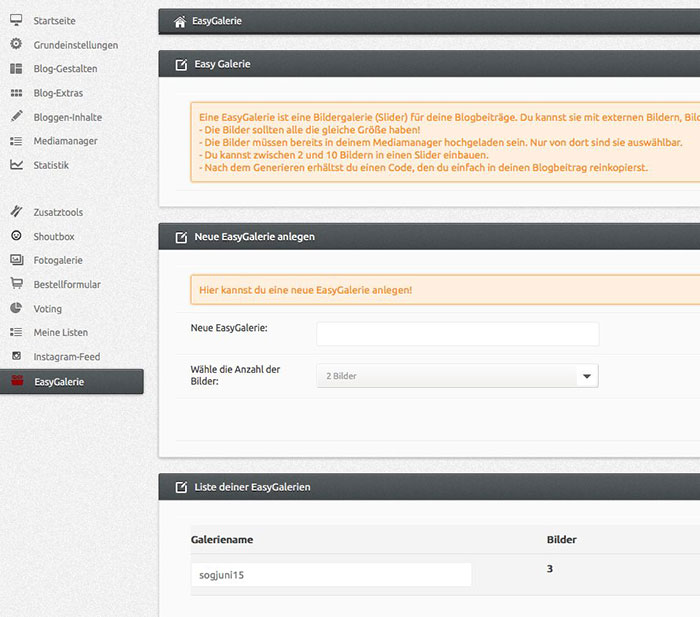Viewport: 700px width, 617px height.
Task: Click the Blog-Gestalten layout icon
Action: 16,68
